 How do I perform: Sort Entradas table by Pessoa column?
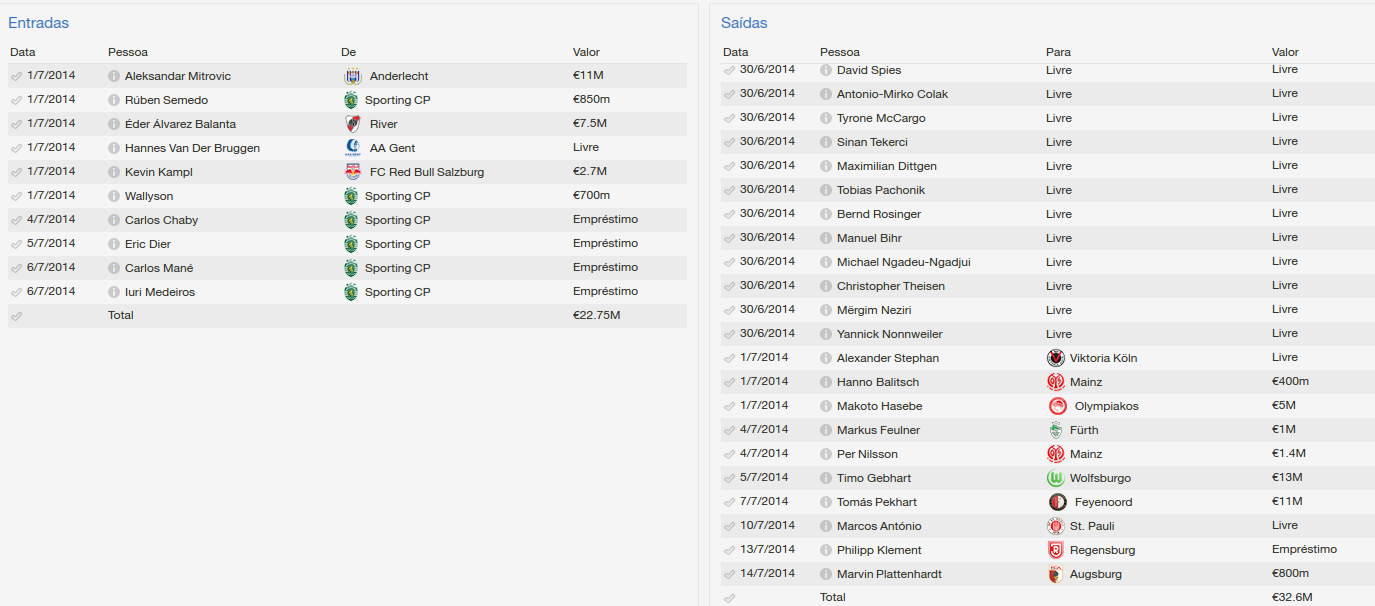(x=128, y=52)
